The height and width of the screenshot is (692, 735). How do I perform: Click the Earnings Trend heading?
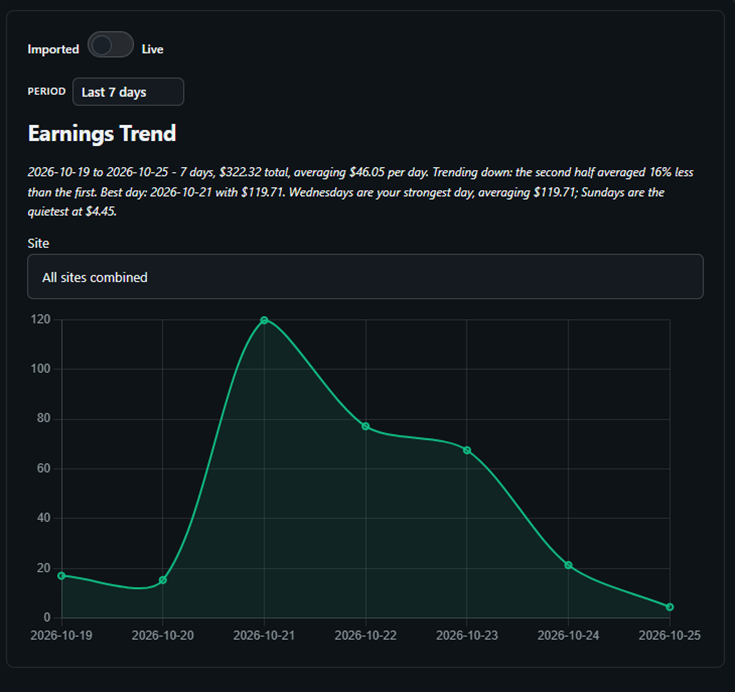click(102, 134)
